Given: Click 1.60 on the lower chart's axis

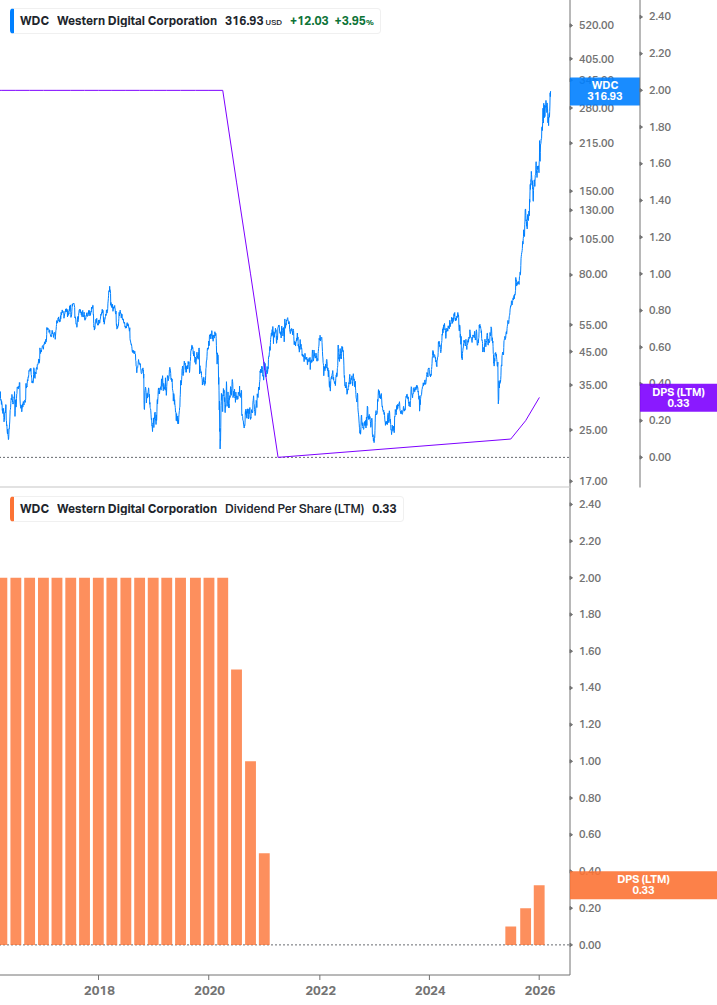Looking at the screenshot, I should (590, 651).
